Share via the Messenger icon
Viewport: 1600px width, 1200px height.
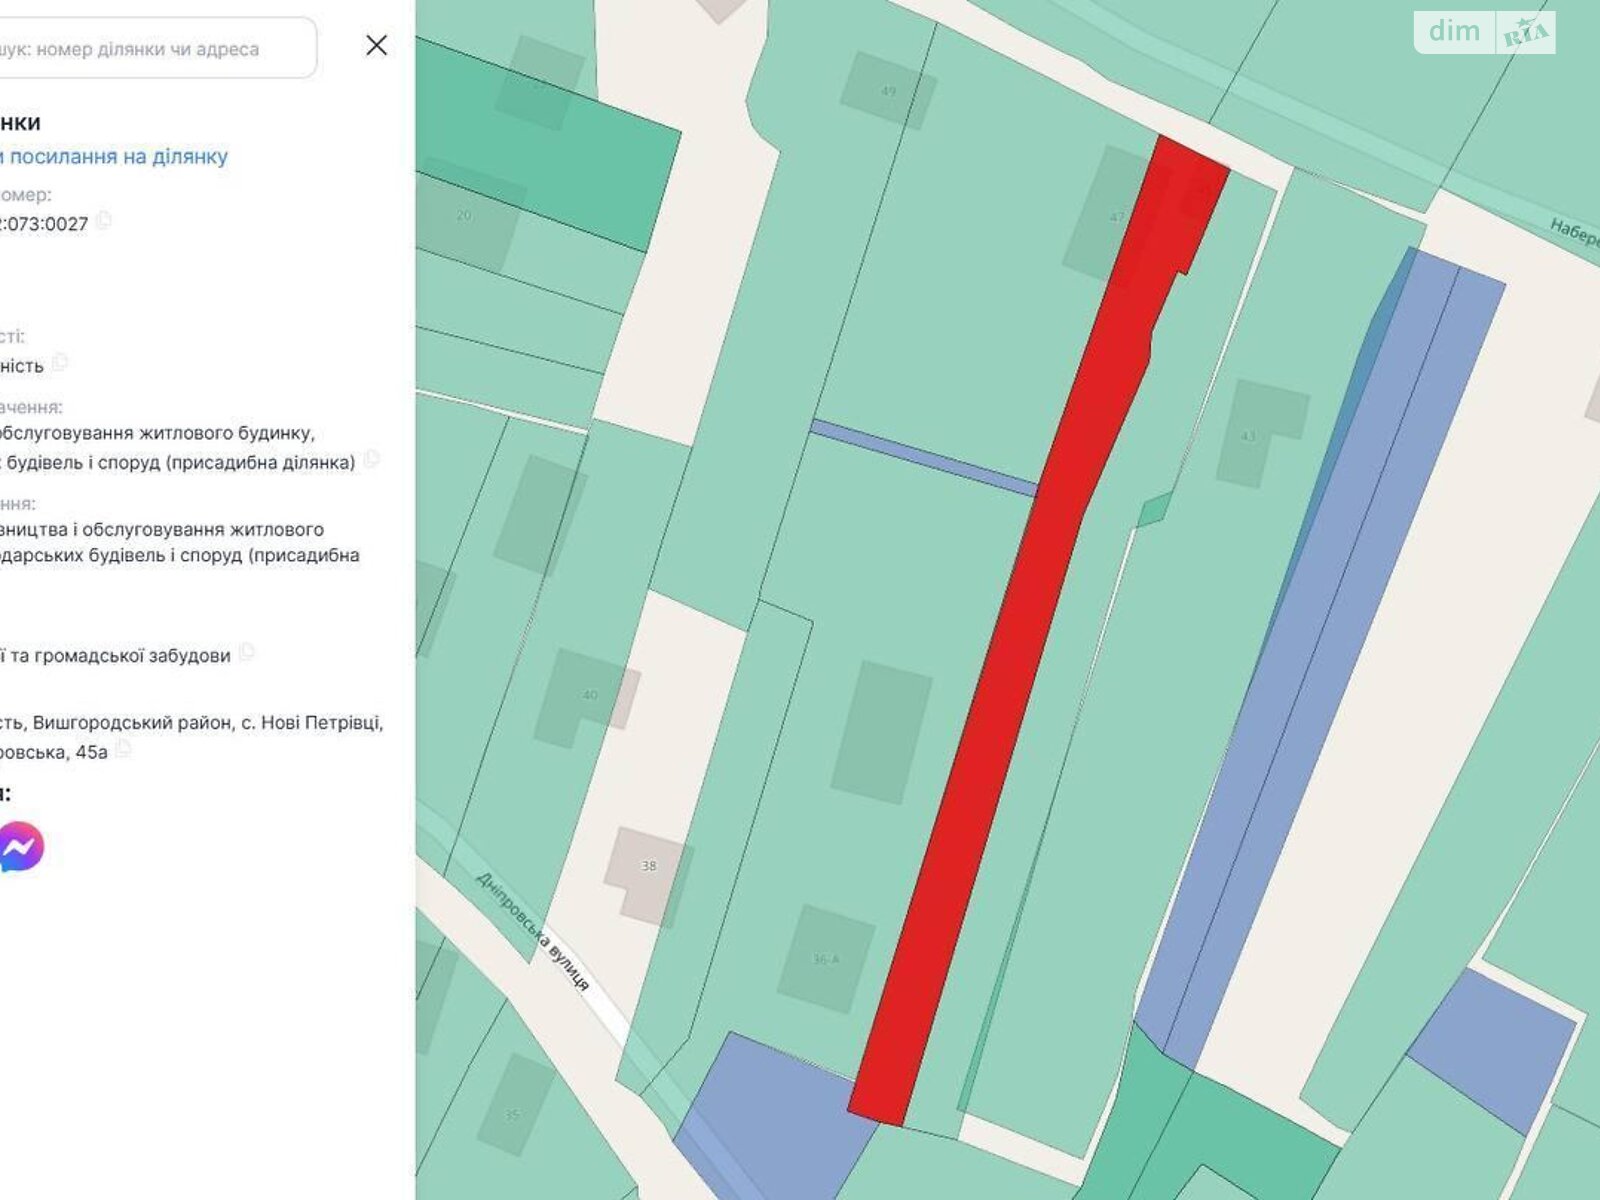[x=20, y=847]
